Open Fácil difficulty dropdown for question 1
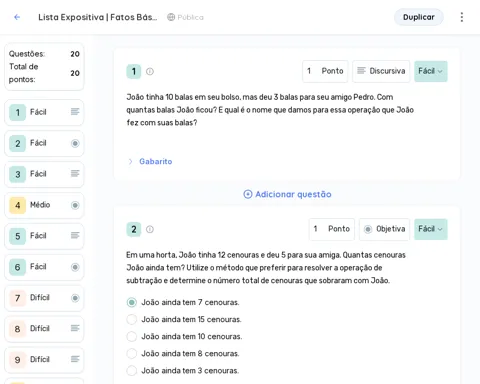480x384 pixels. click(x=431, y=71)
